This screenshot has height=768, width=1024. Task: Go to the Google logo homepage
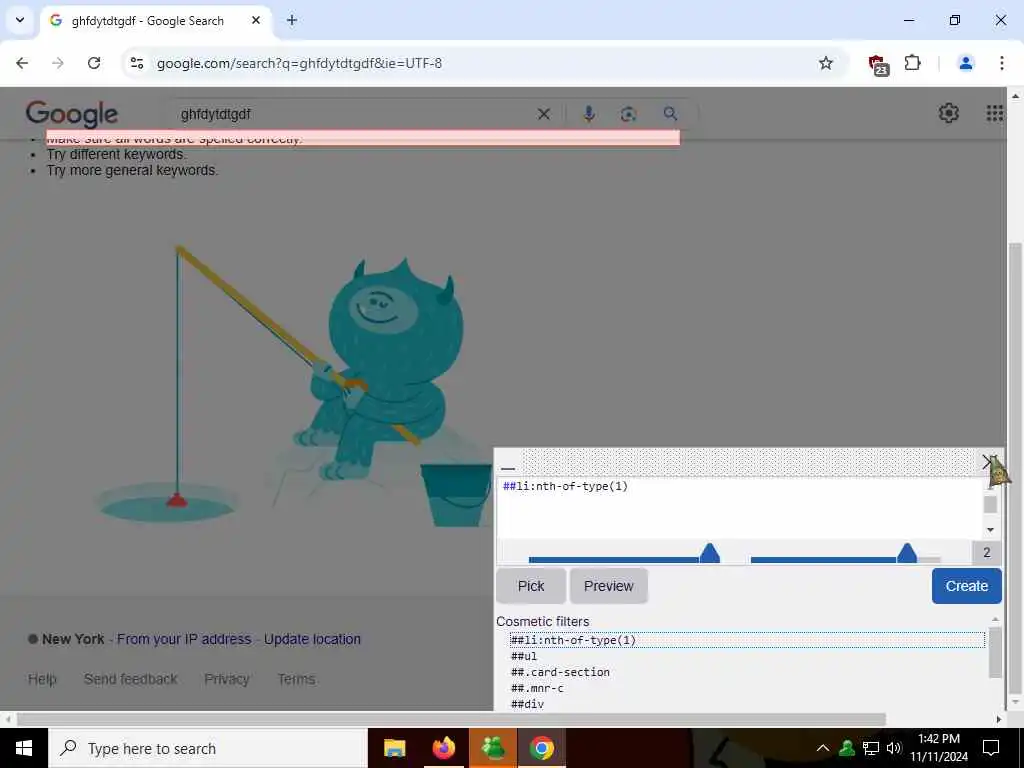click(72, 114)
